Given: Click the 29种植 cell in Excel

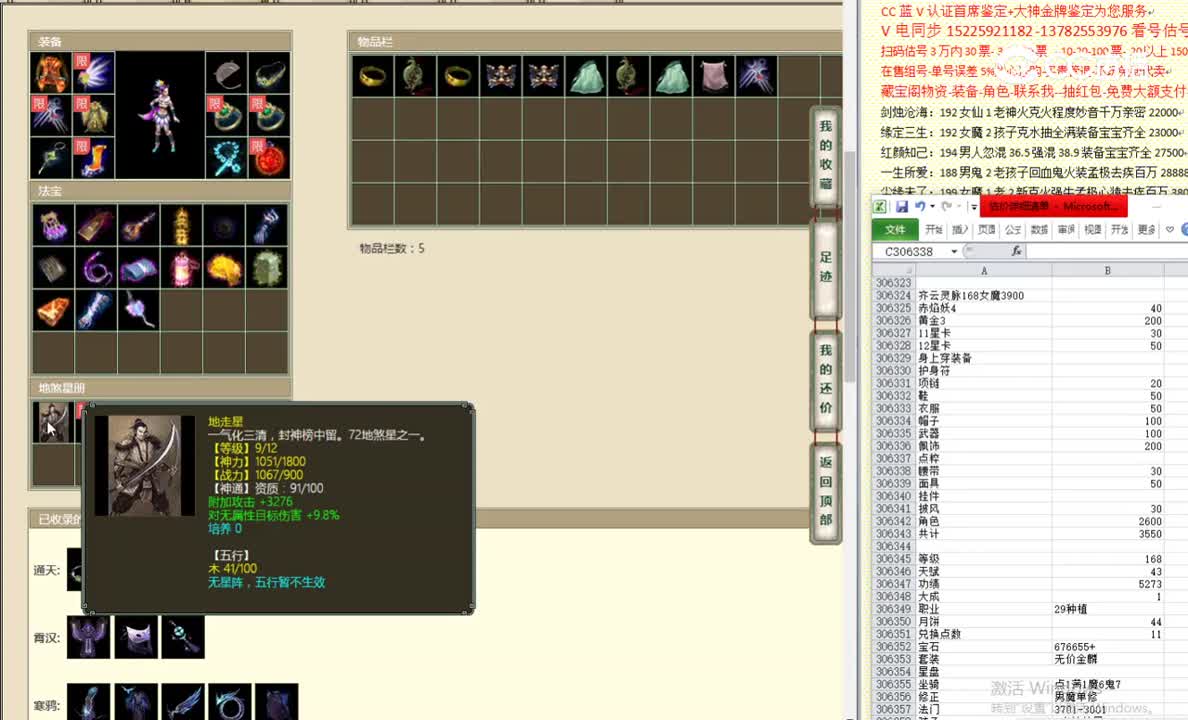Looking at the screenshot, I should pyautogui.click(x=1108, y=609).
